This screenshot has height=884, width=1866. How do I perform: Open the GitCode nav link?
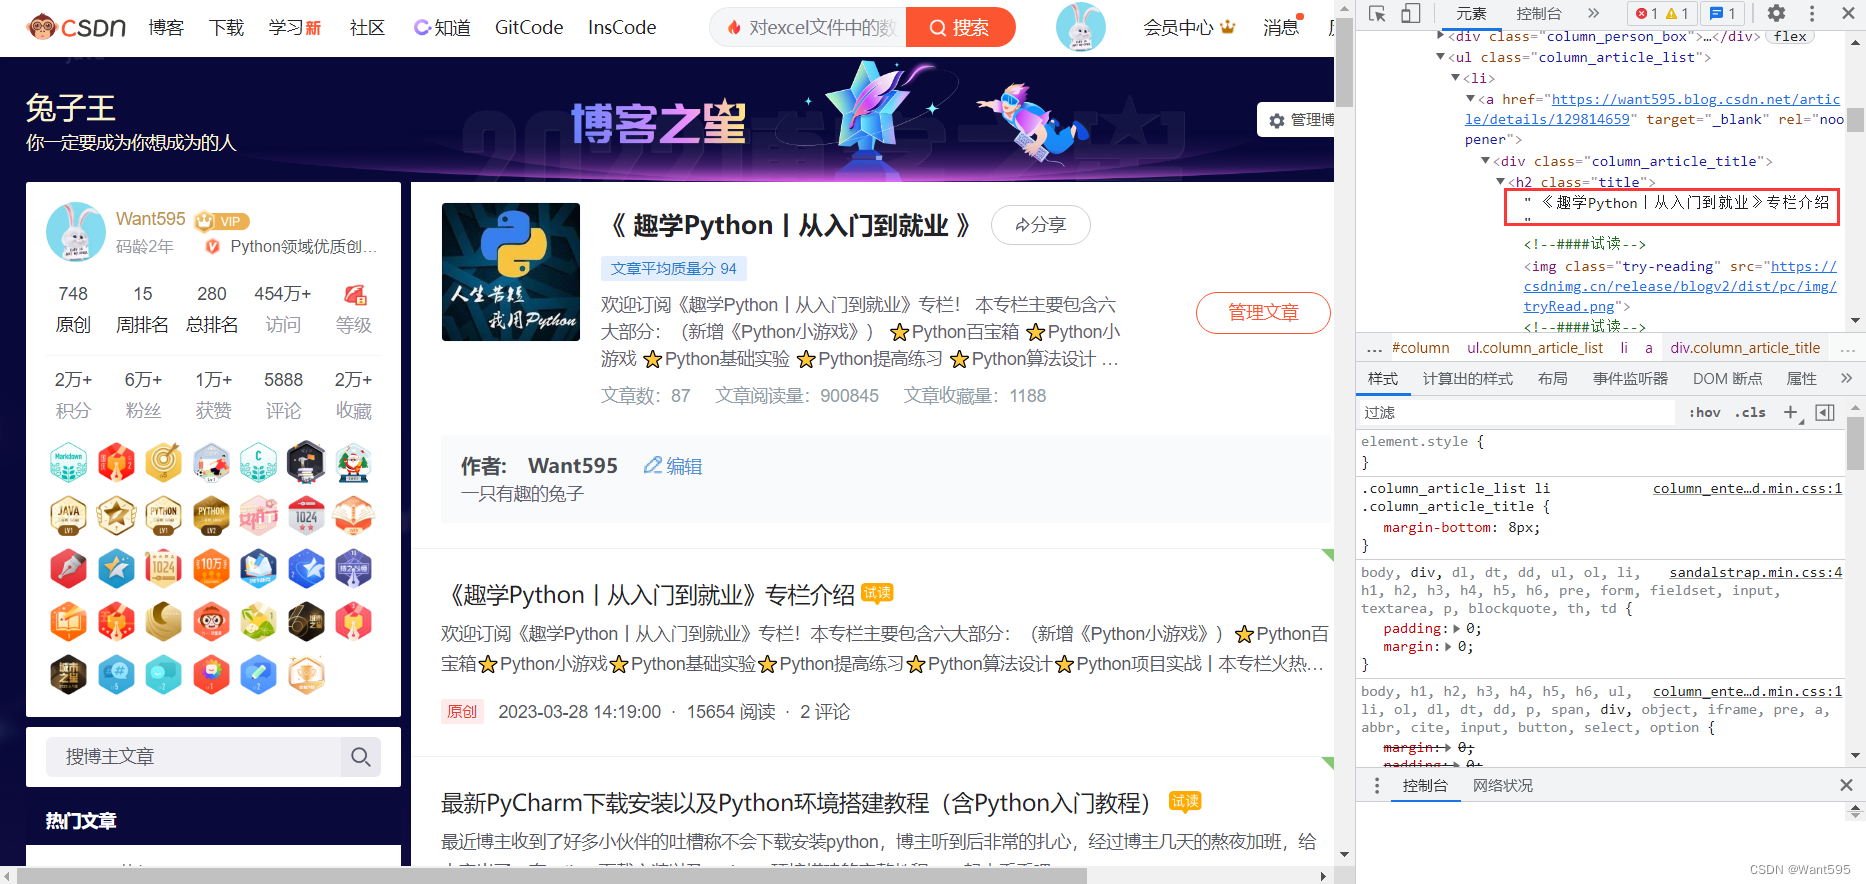pyautogui.click(x=529, y=27)
